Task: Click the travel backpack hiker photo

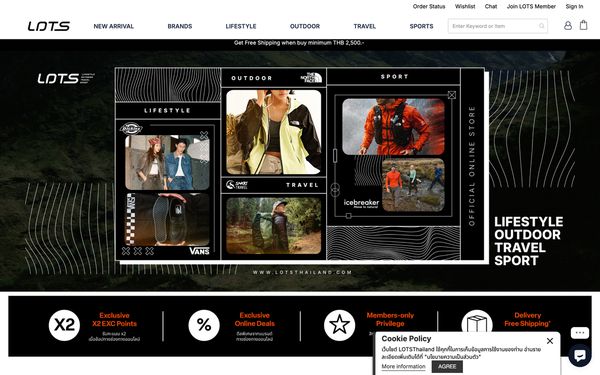Action: (x=274, y=226)
